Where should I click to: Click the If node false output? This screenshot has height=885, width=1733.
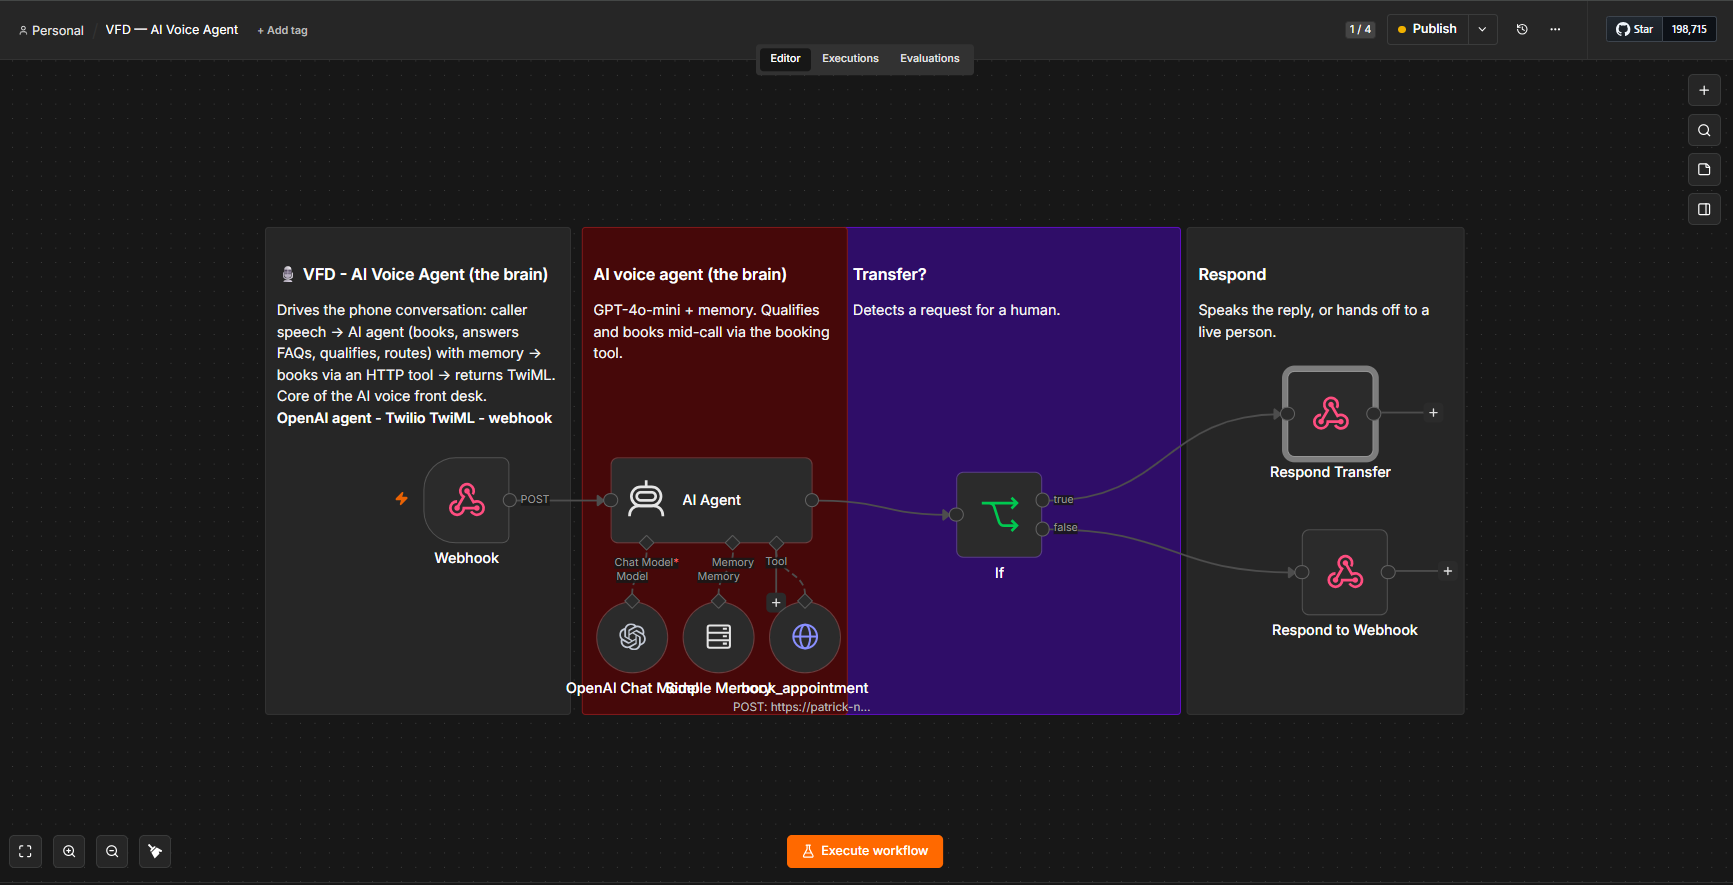(x=1043, y=528)
